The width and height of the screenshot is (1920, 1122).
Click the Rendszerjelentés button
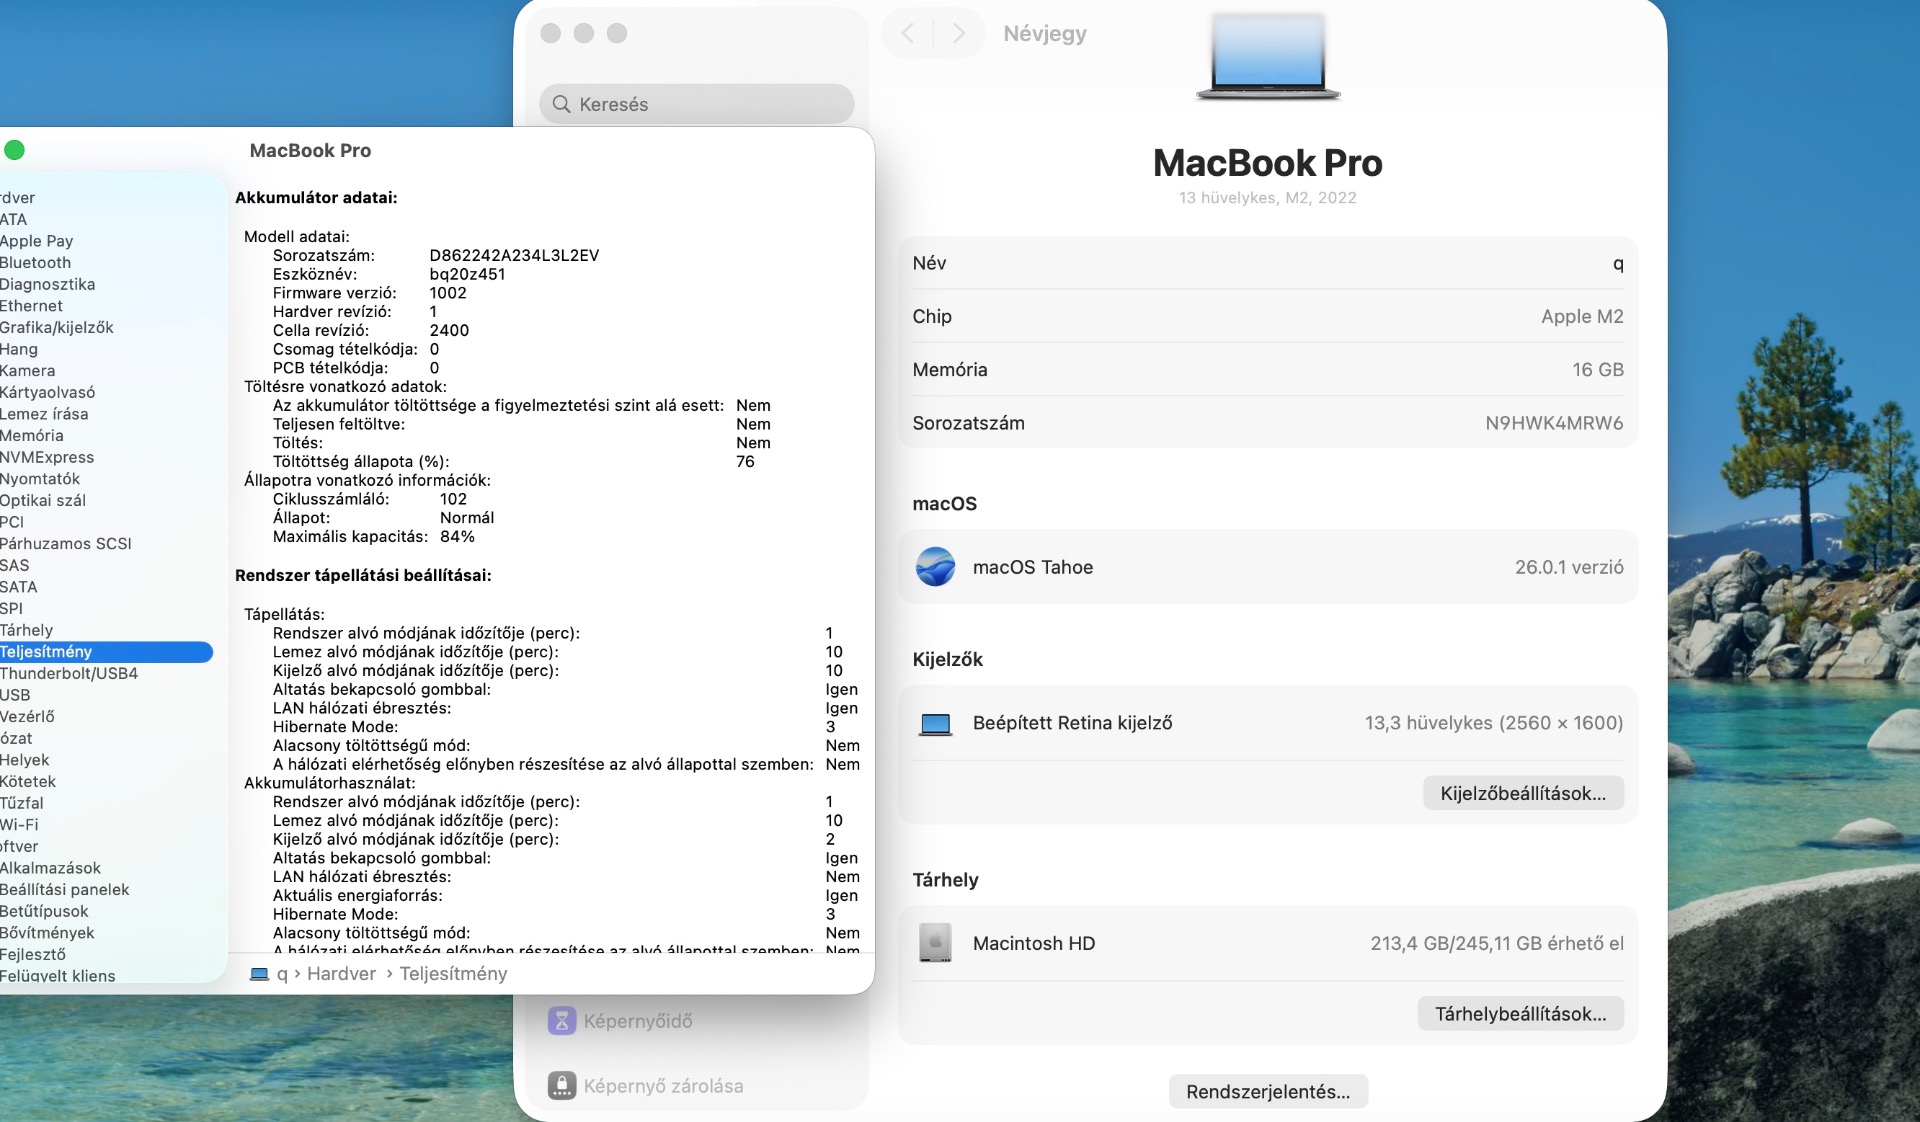coord(1267,1092)
